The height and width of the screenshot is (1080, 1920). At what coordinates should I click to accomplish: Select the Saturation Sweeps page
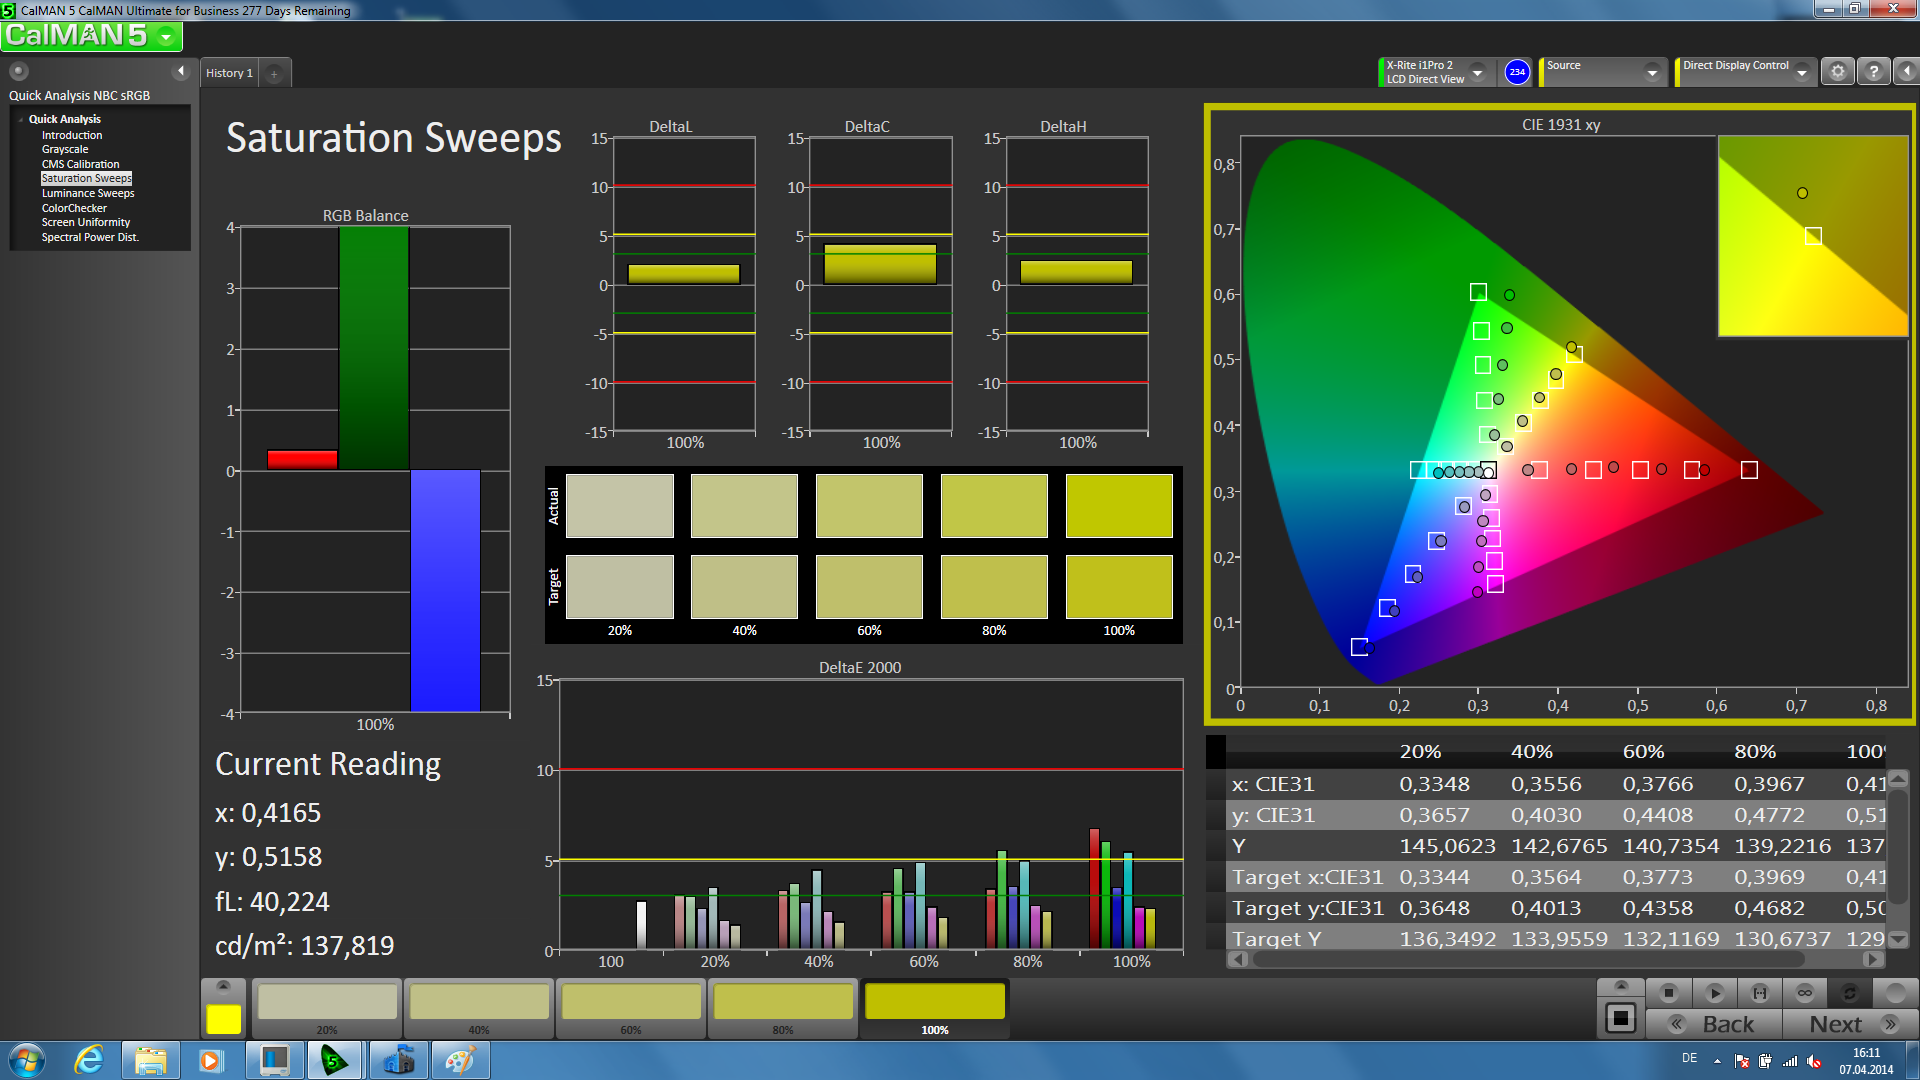coord(86,178)
